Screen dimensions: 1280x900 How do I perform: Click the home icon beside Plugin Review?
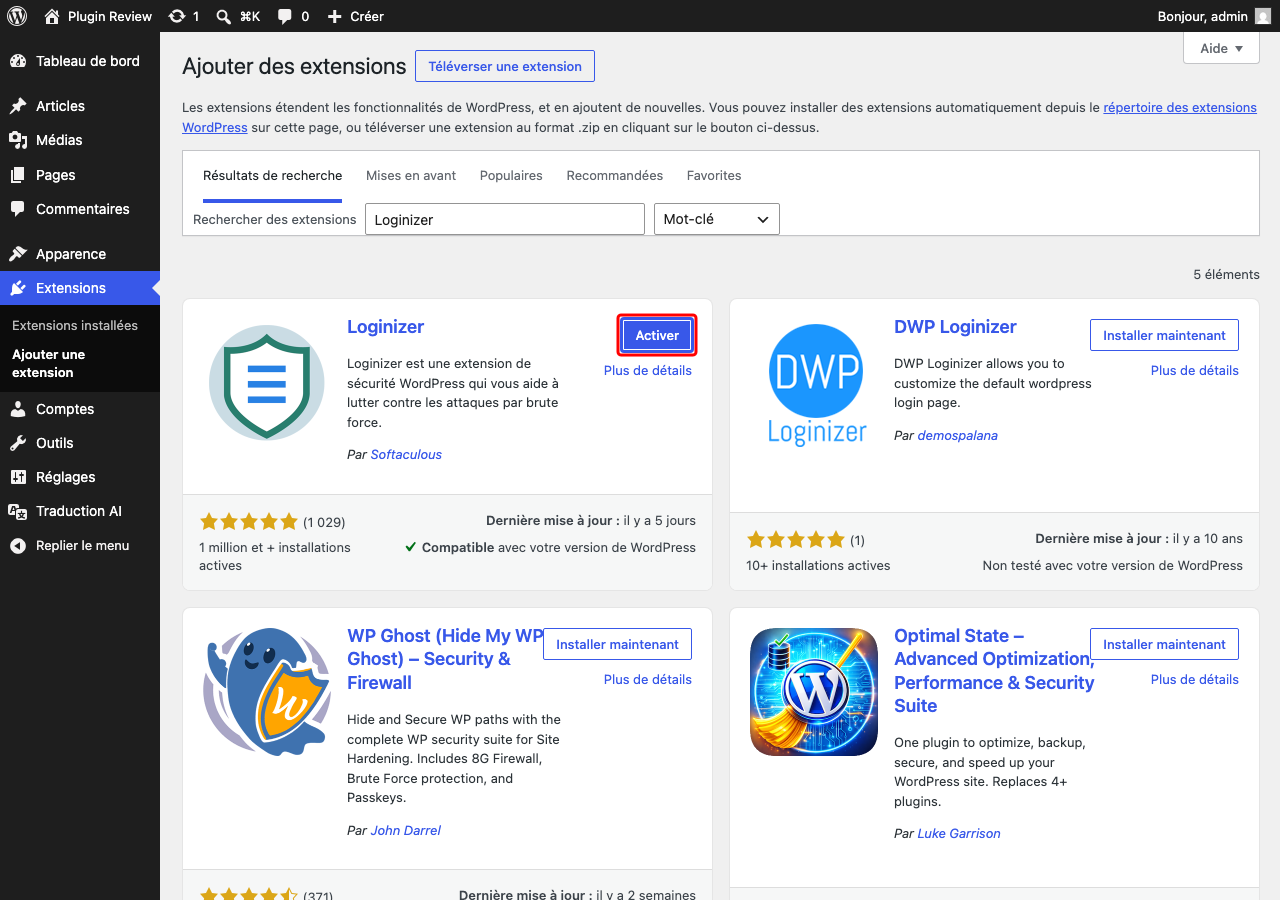pos(52,16)
